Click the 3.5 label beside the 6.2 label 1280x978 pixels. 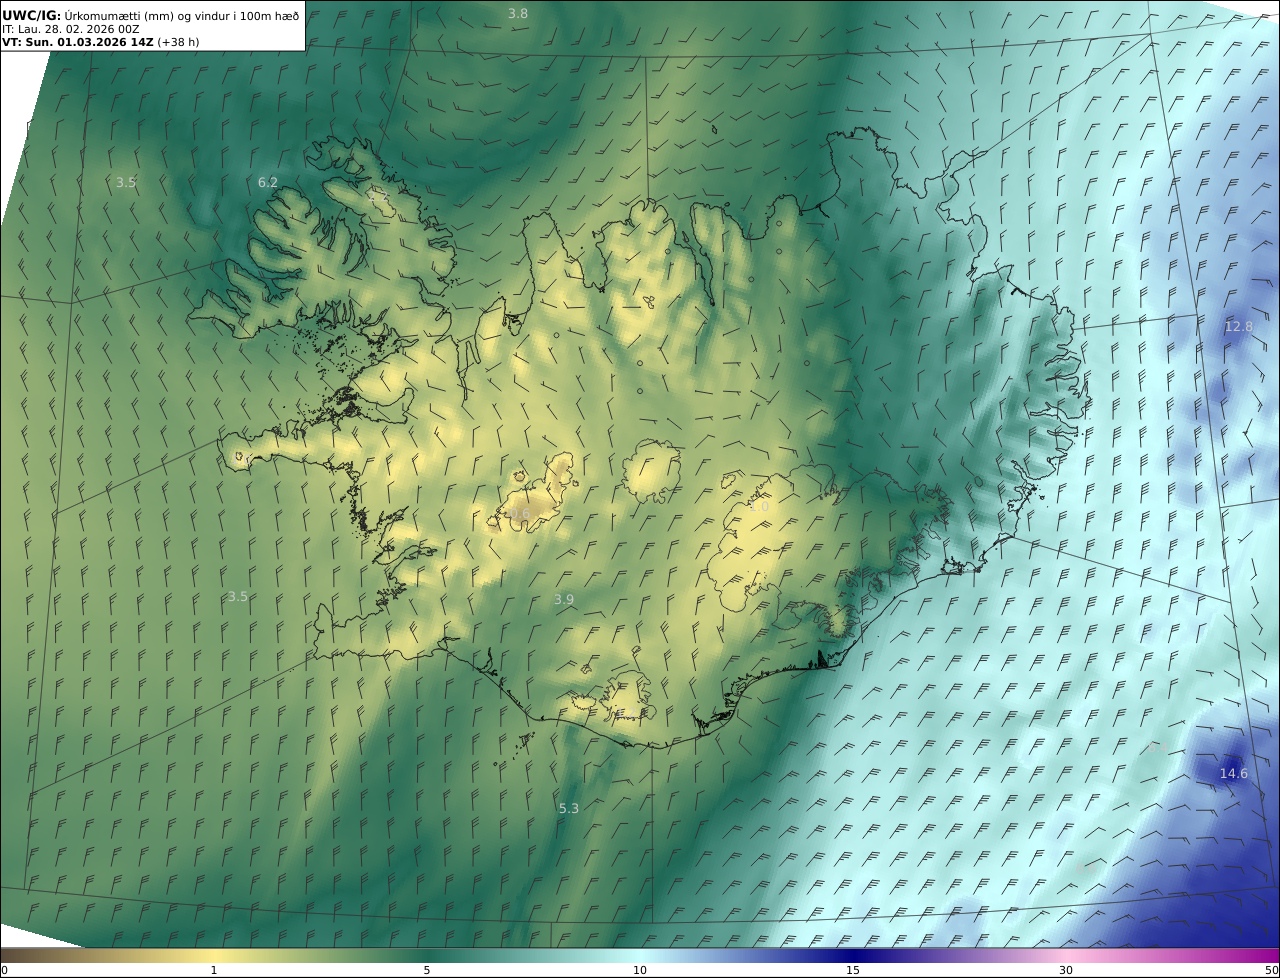126,182
